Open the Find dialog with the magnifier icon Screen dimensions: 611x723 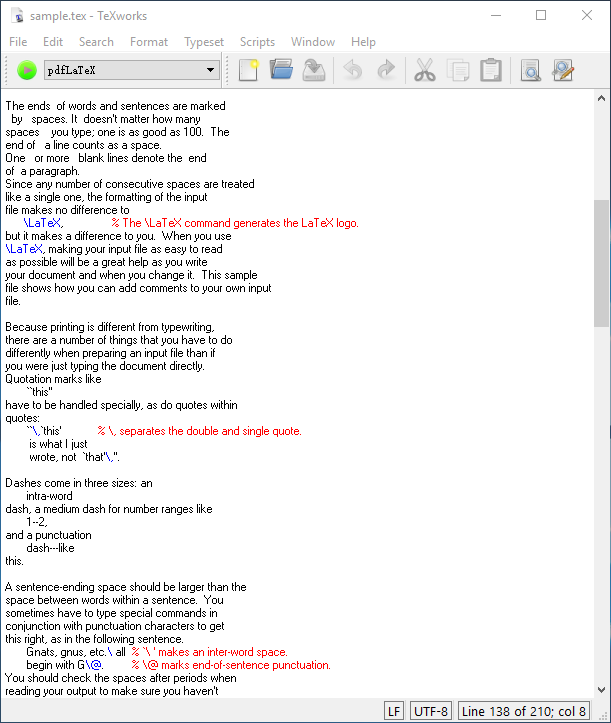tap(530, 71)
